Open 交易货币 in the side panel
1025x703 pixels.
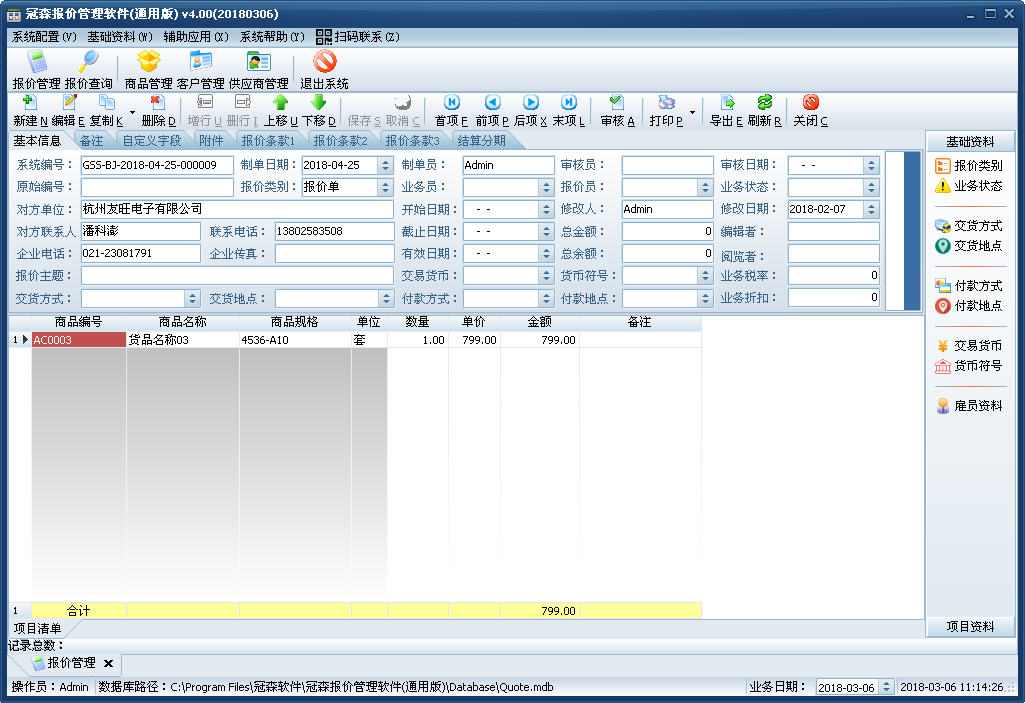(969, 345)
